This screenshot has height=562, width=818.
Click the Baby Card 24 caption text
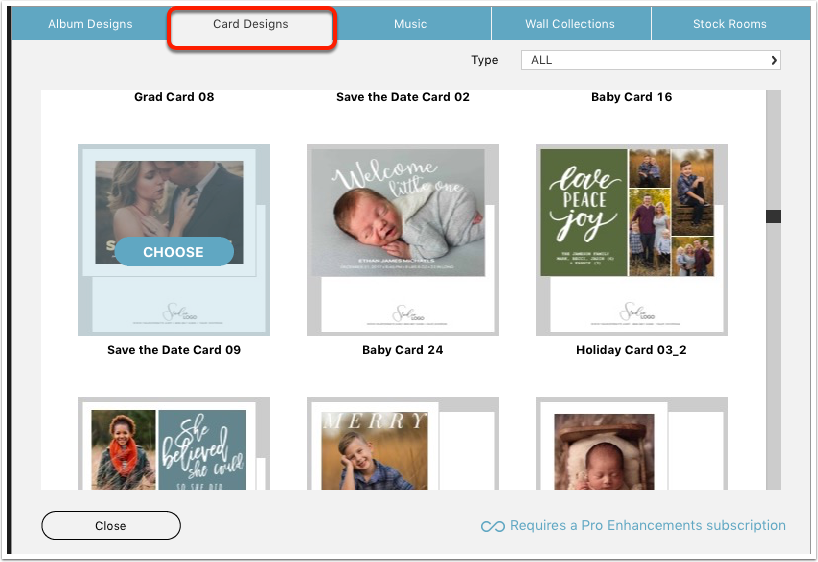coord(403,350)
